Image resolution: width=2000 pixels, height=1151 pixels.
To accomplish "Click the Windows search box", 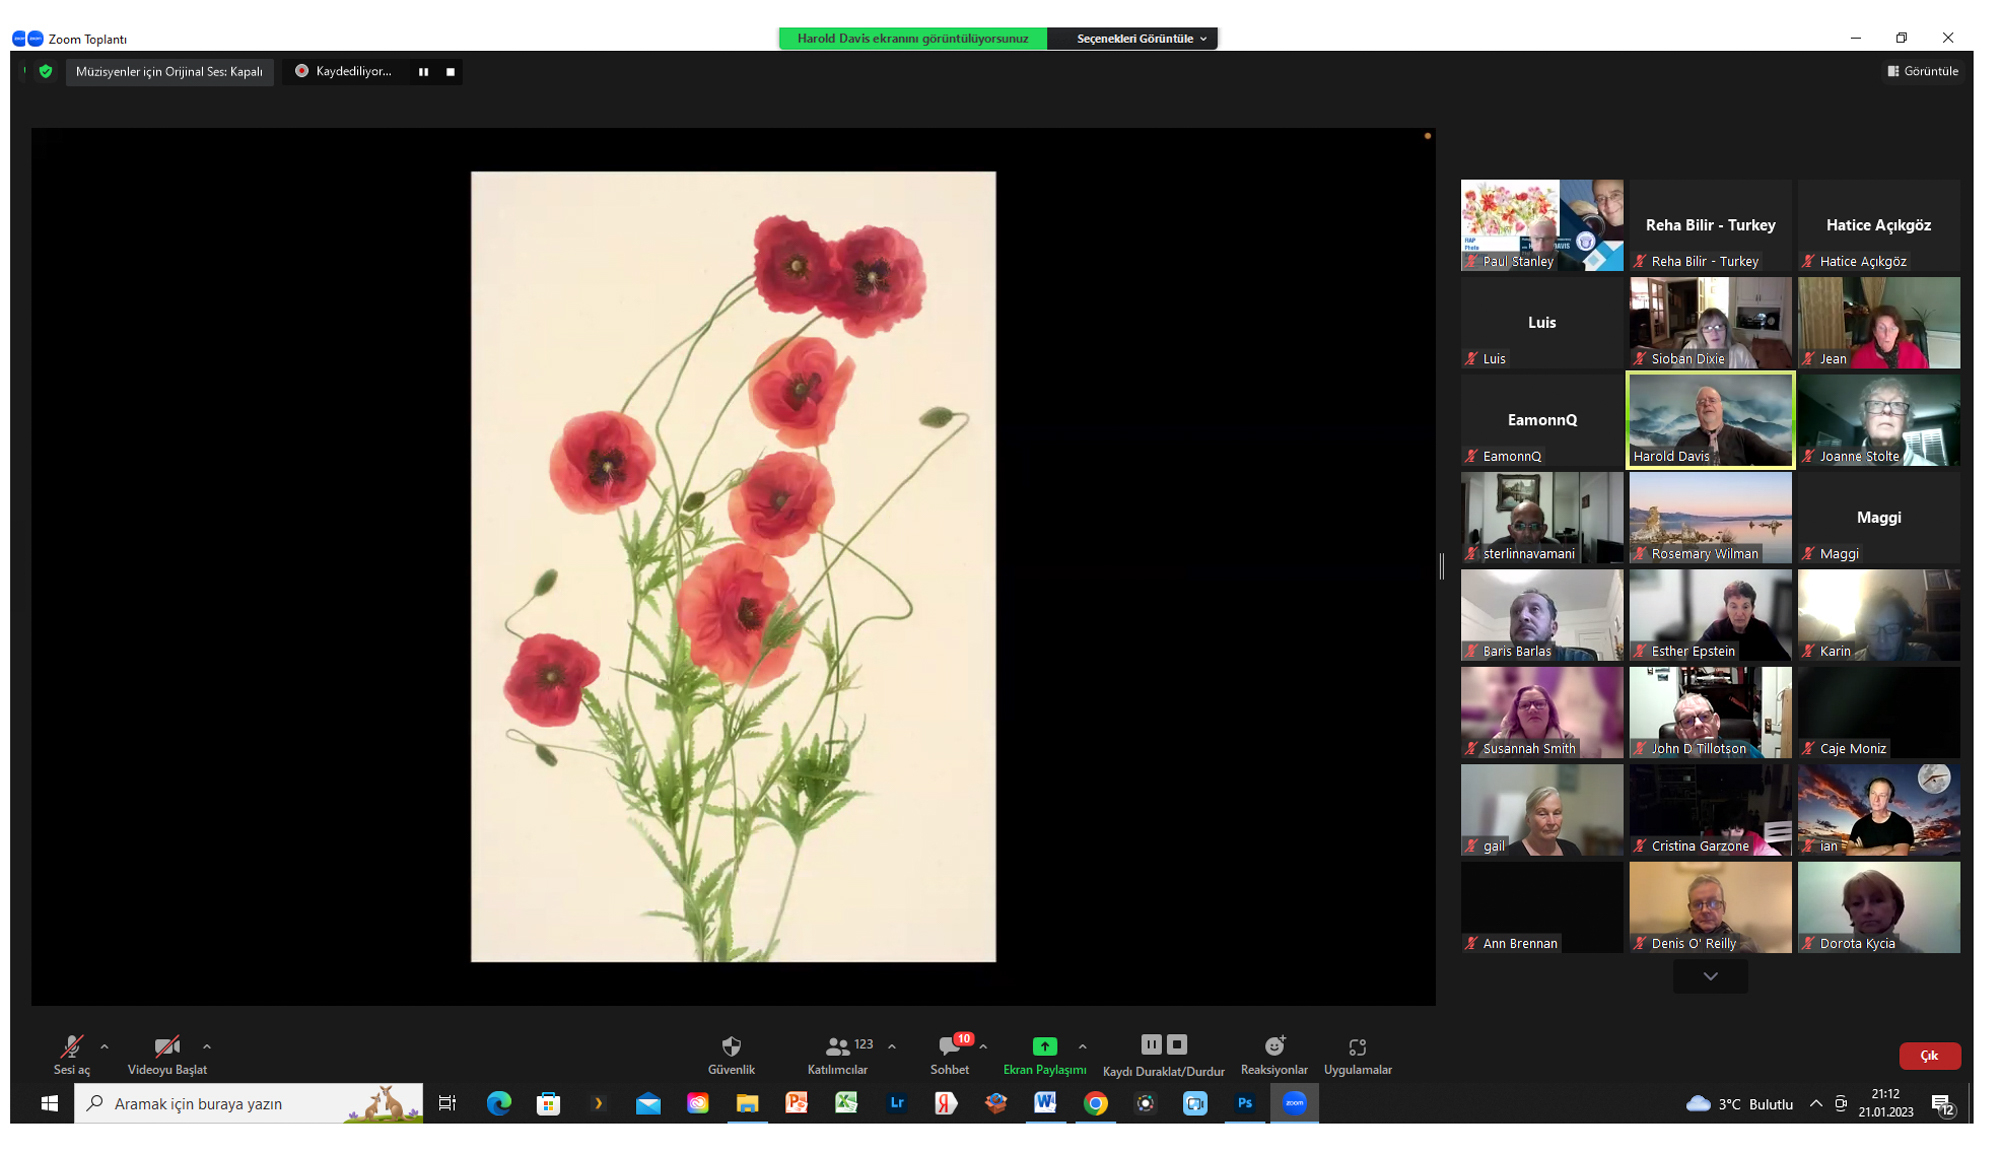I will [x=248, y=1103].
